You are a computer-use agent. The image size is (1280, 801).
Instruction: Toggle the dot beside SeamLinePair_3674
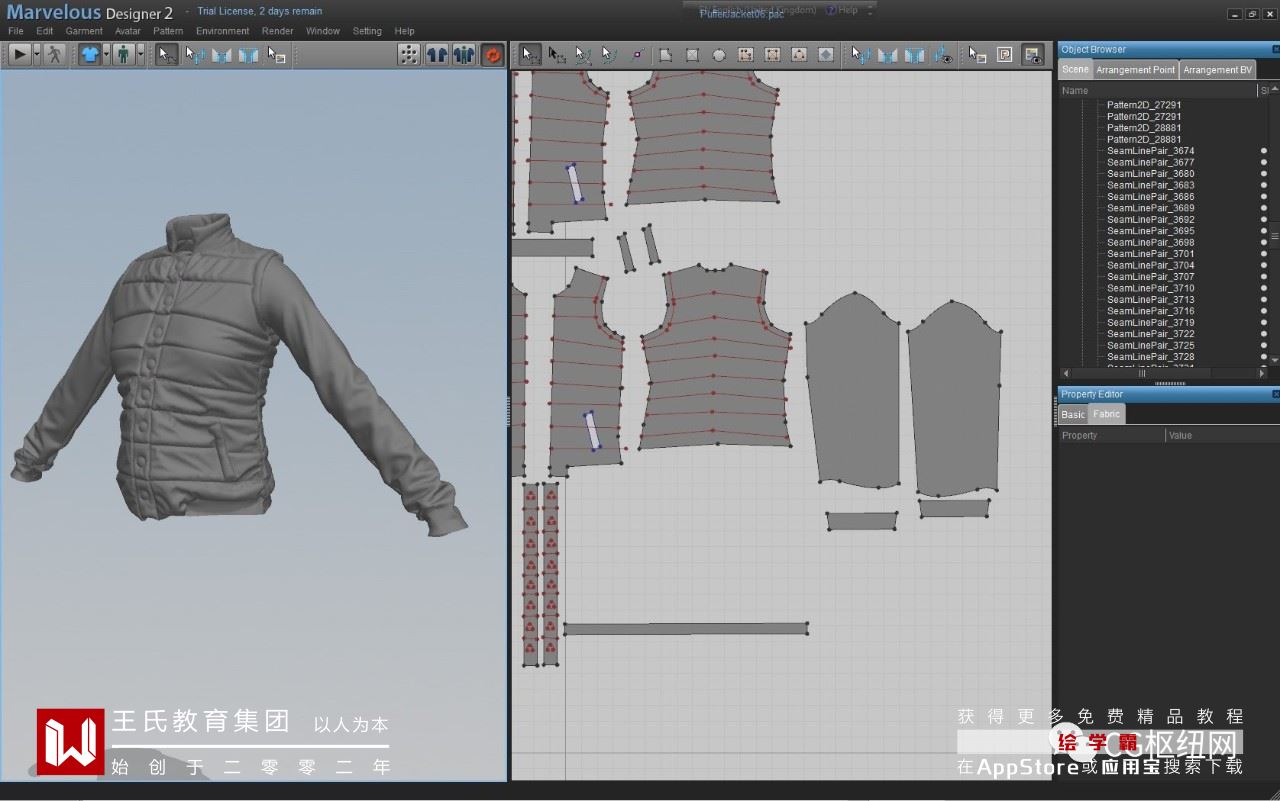click(x=1264, y=151)
